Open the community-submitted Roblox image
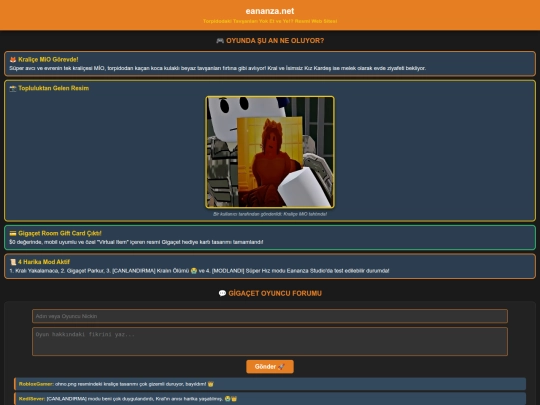Image resolution: width=540 pixels, height=405 pixels. tap(270, 152)
